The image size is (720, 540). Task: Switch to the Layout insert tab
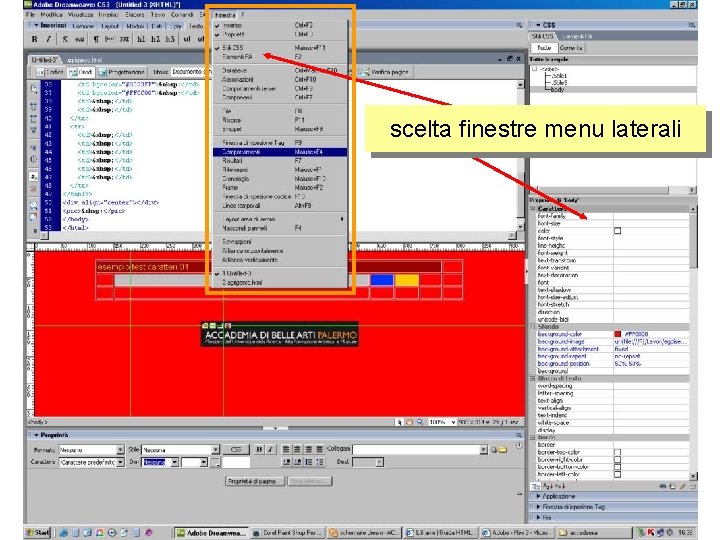pyautogui.click(x=110, y=26)
